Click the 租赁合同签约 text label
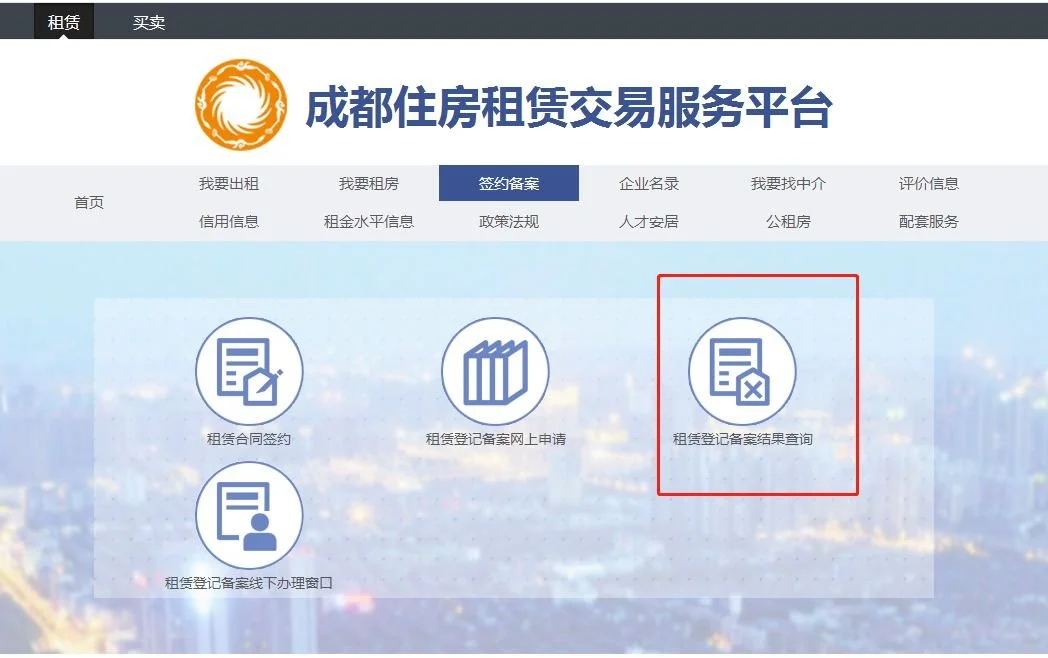The height and width of the screenshot is (658, 1048). pos(249,439)
